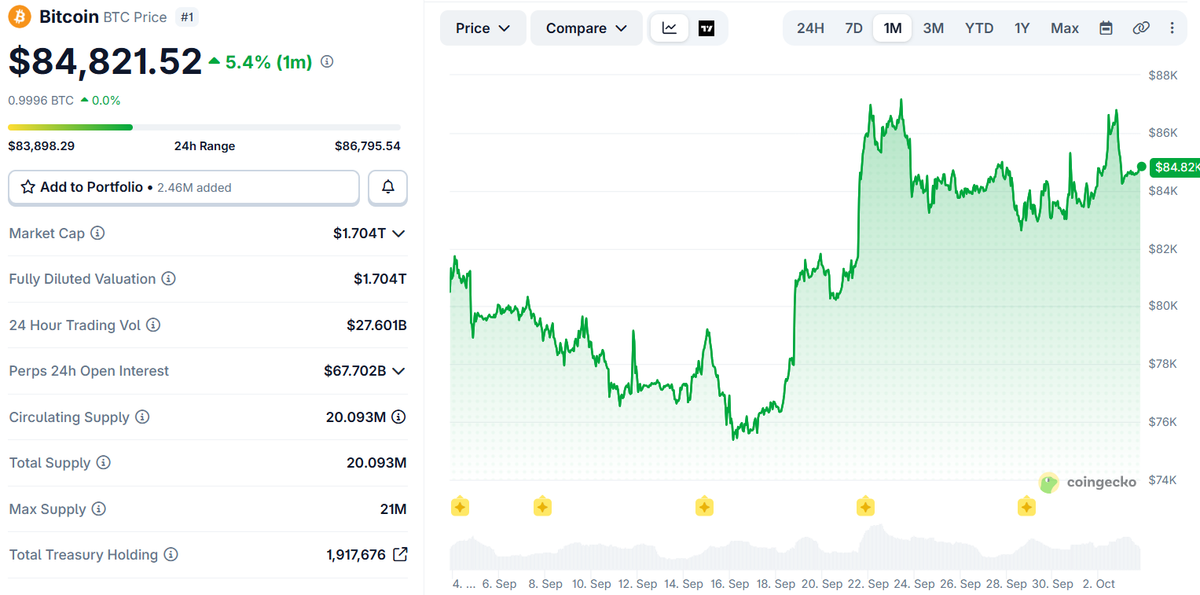Open external link icon beside 1,917,676
This screenshot has height=595, width=1200.
click(400, 554)
